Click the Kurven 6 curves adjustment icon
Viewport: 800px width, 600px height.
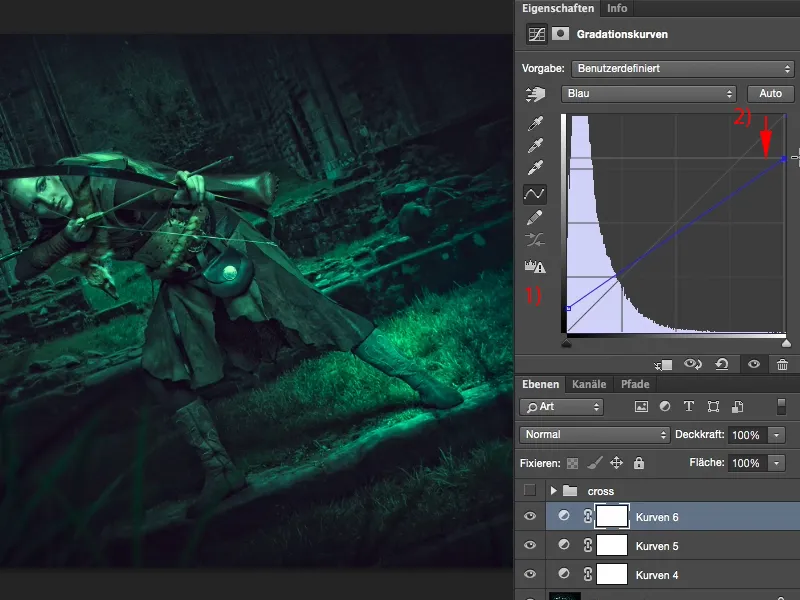tap(564, 515)
